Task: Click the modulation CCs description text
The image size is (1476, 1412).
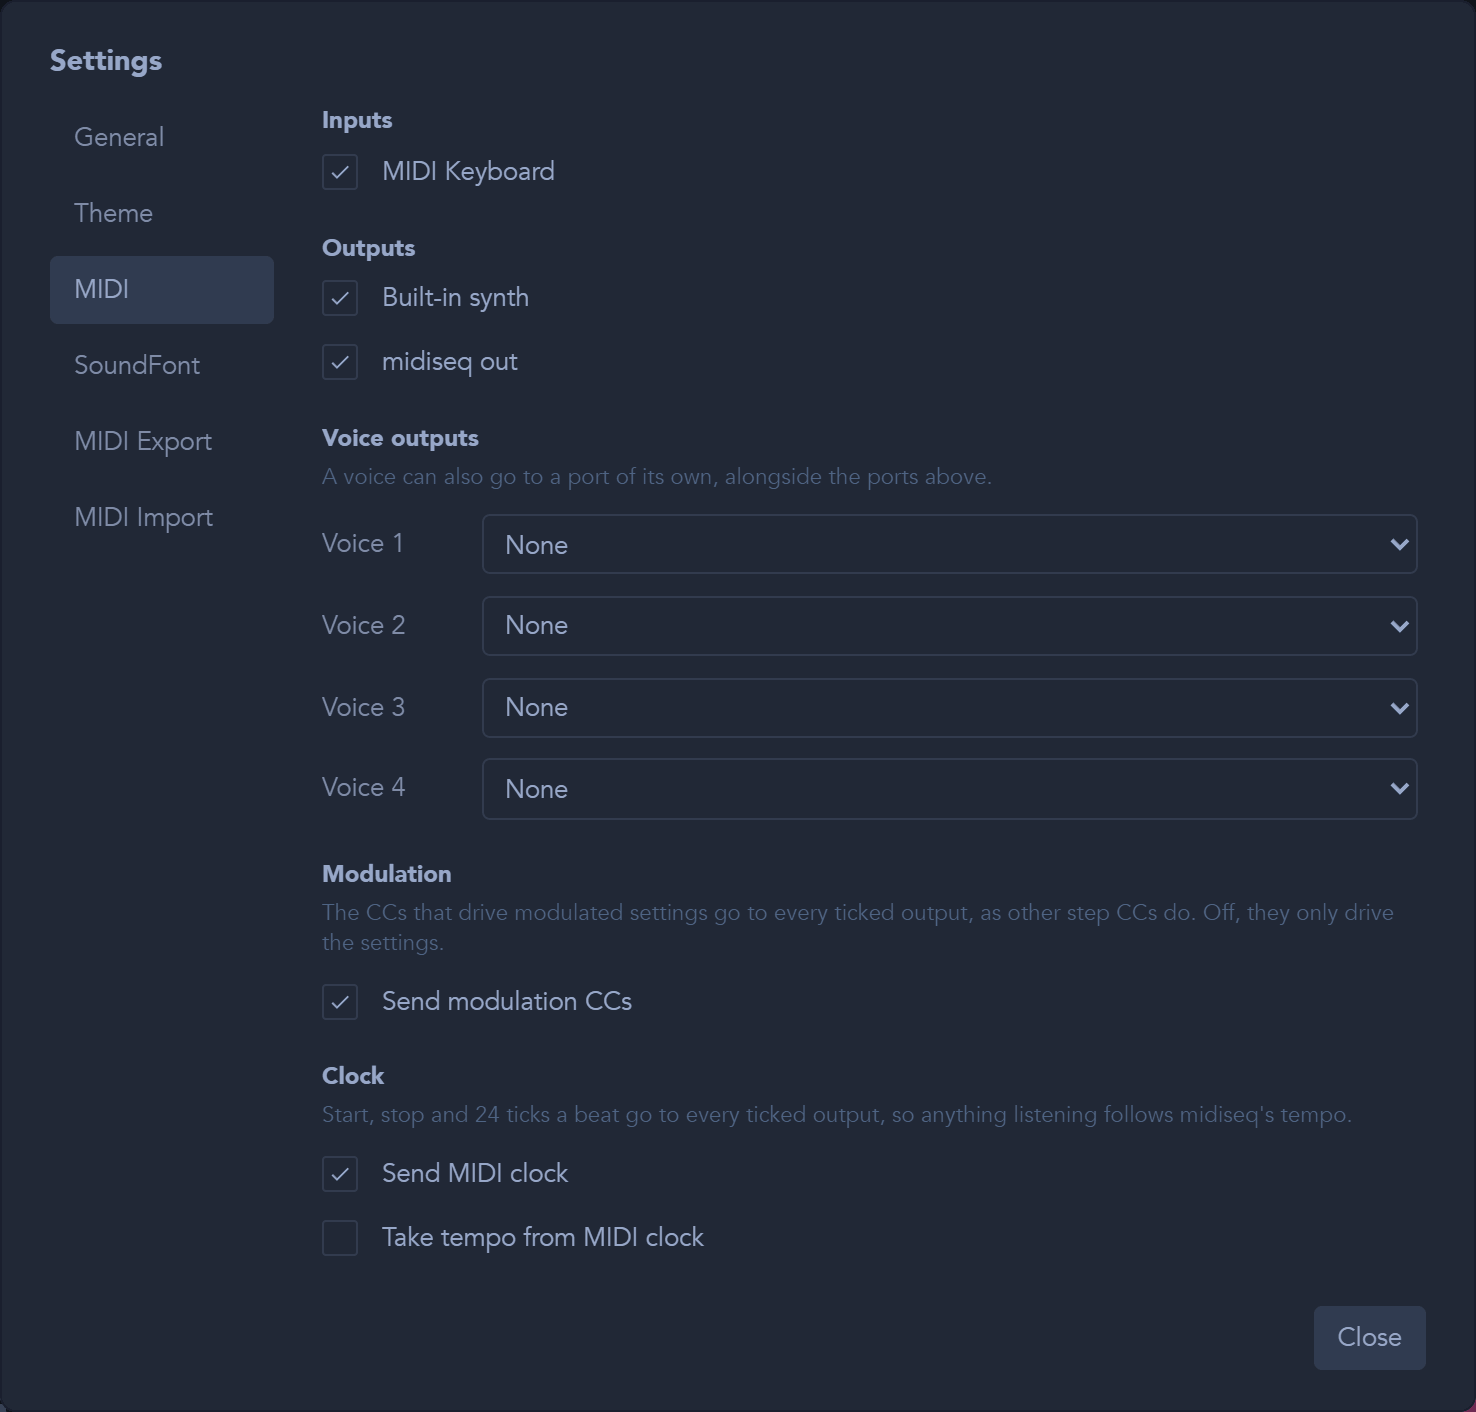Action: tap(858, 928)
